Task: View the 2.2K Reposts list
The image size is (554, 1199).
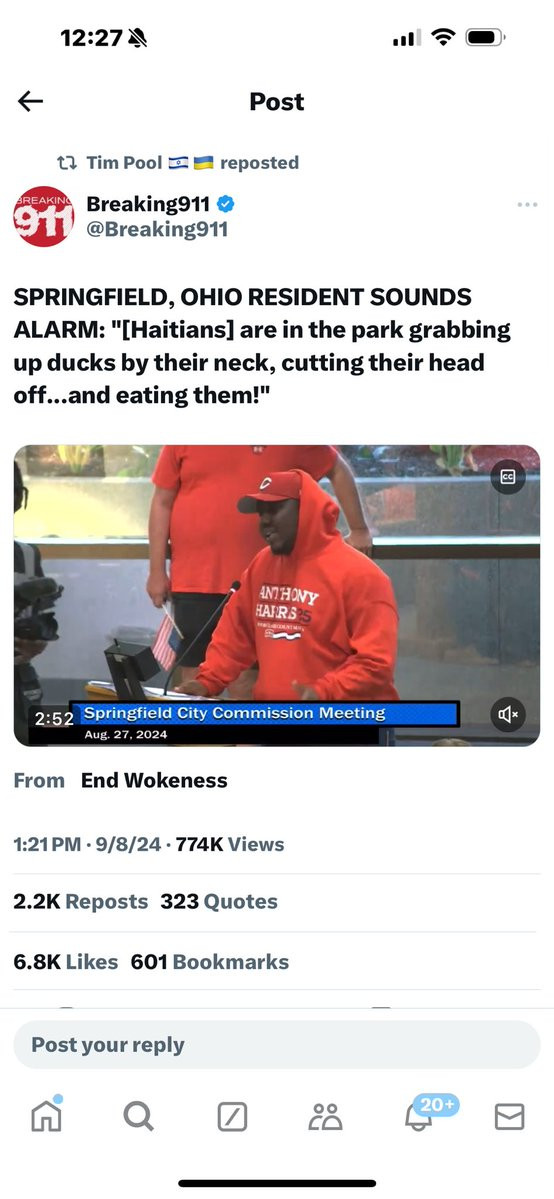Action: 80,902
